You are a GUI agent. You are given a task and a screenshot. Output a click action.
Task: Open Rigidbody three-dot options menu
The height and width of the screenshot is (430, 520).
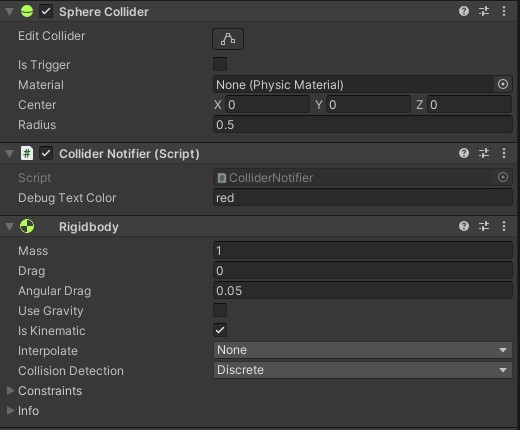[x=504, y=226]
